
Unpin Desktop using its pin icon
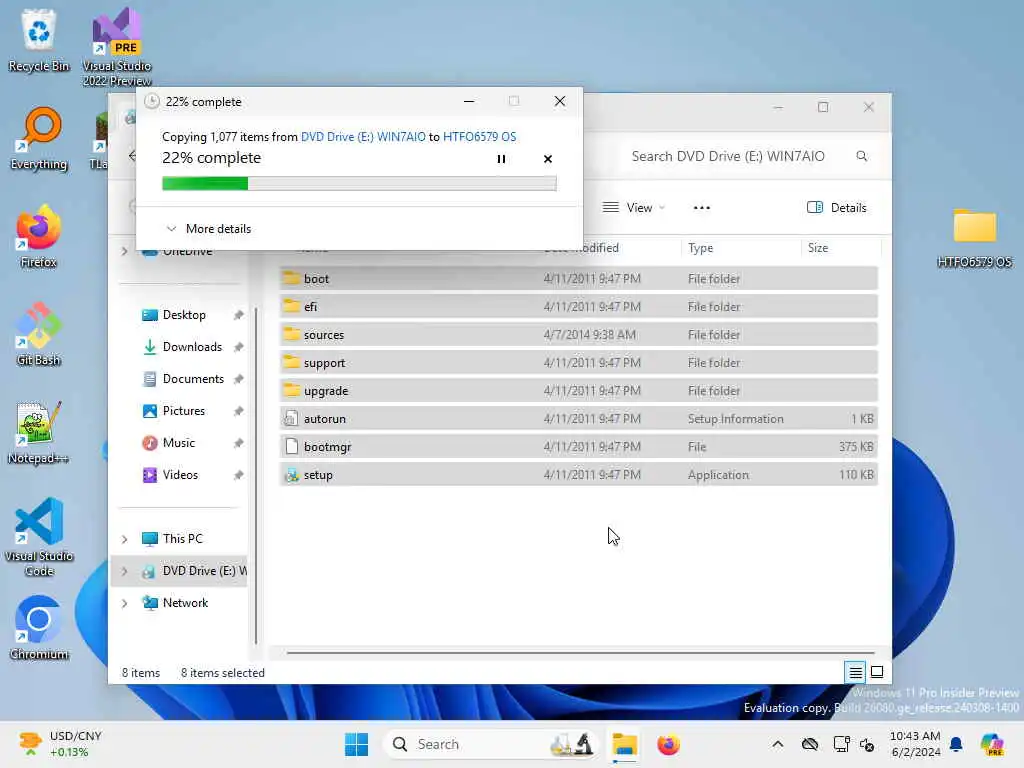tap(238, 315)
